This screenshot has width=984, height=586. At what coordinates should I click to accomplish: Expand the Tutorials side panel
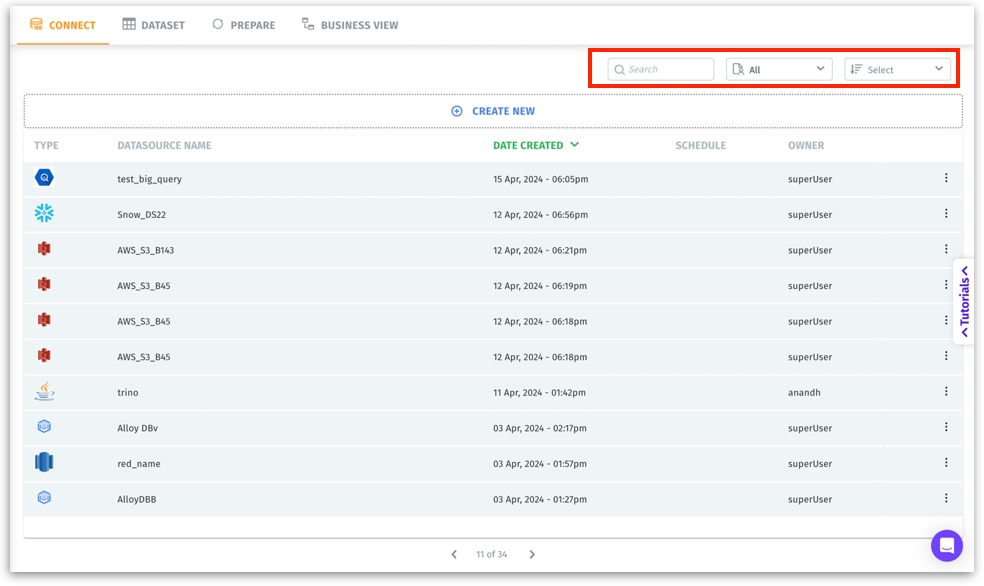tap(964, 301)
